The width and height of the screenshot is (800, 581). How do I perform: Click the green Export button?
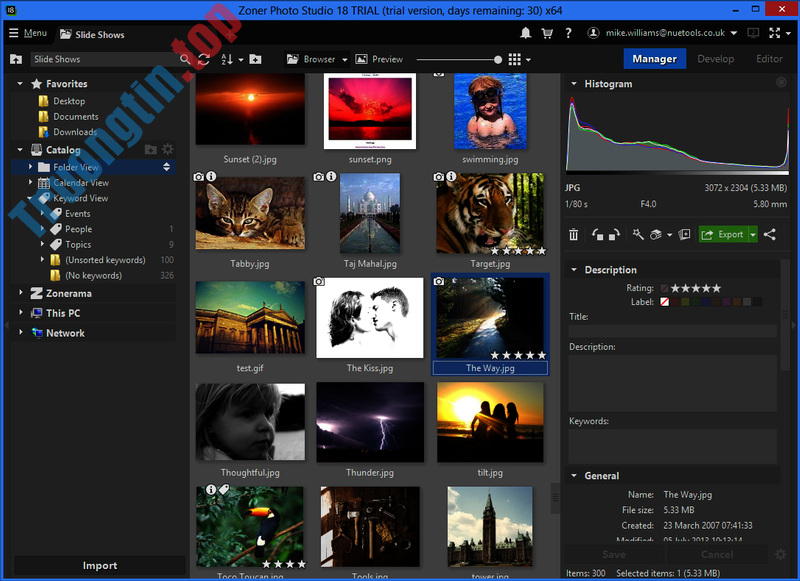pos(723,235)
